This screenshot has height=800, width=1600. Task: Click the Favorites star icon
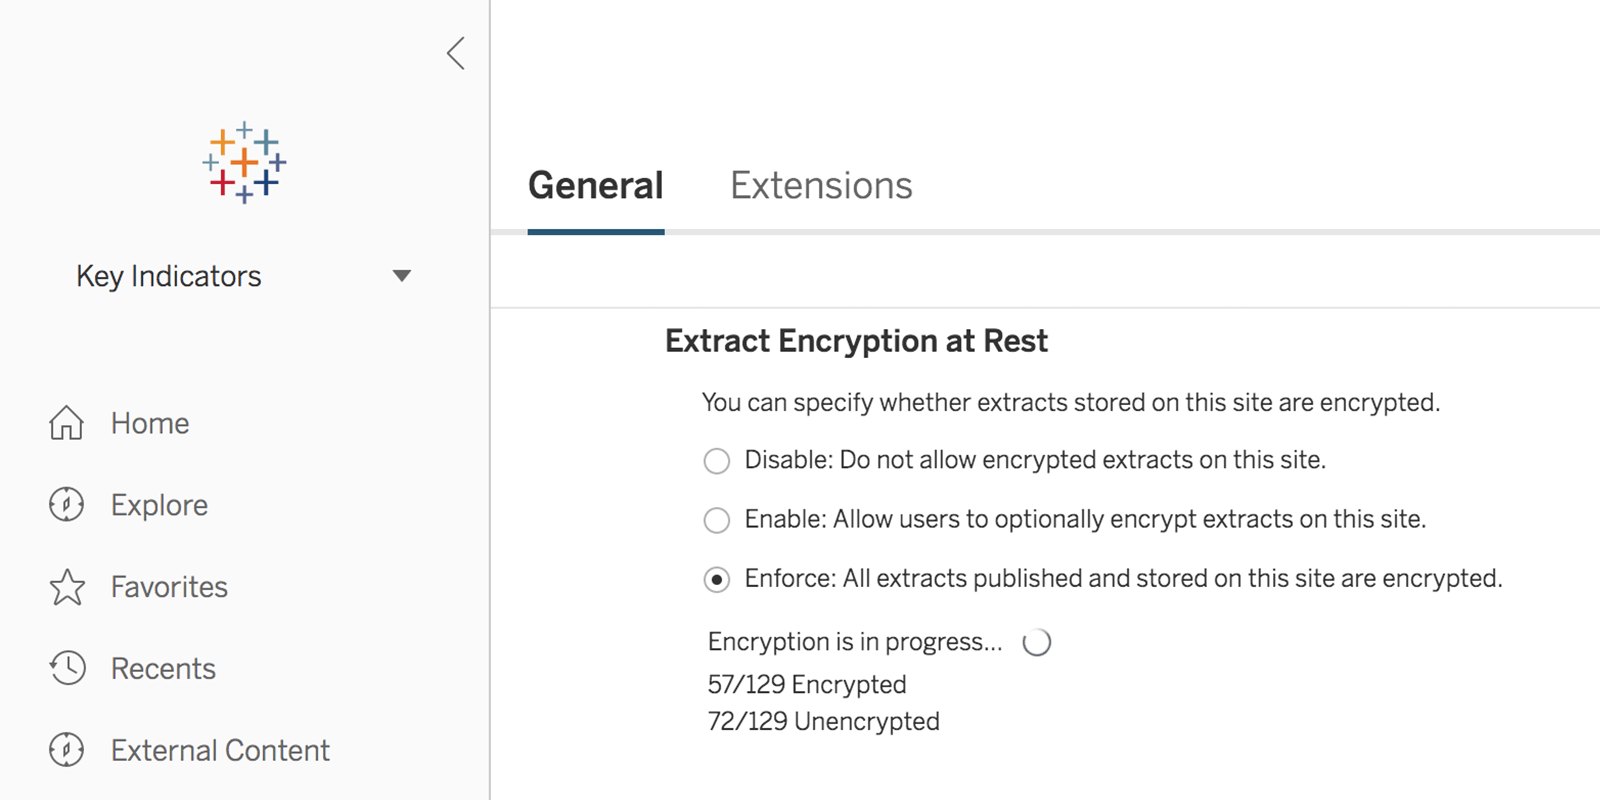(x=67, y=587)
